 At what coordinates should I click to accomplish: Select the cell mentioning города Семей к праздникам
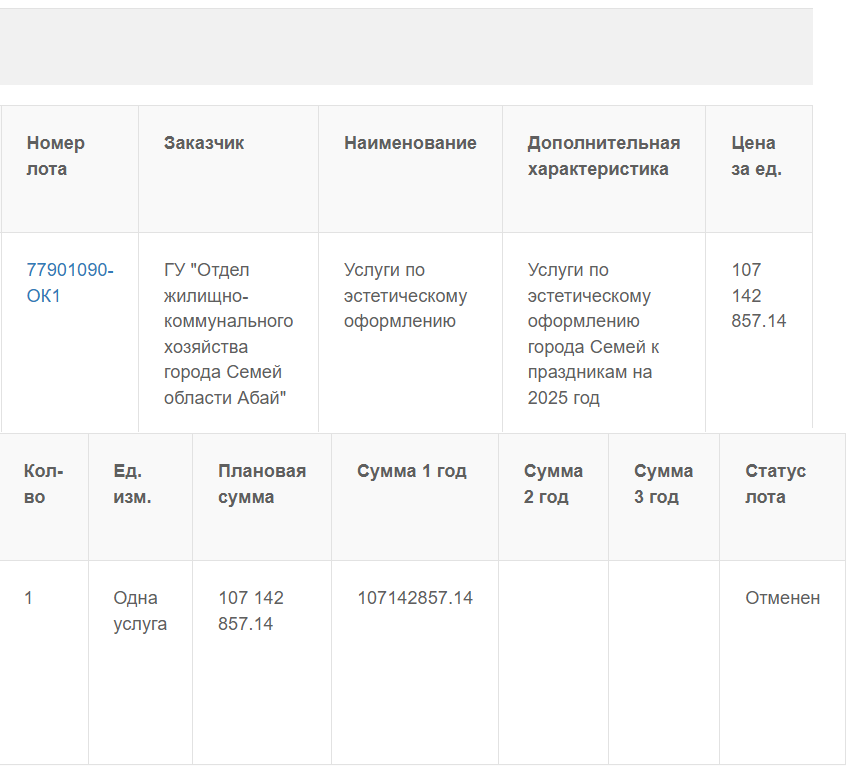click(x=604, y=333)
